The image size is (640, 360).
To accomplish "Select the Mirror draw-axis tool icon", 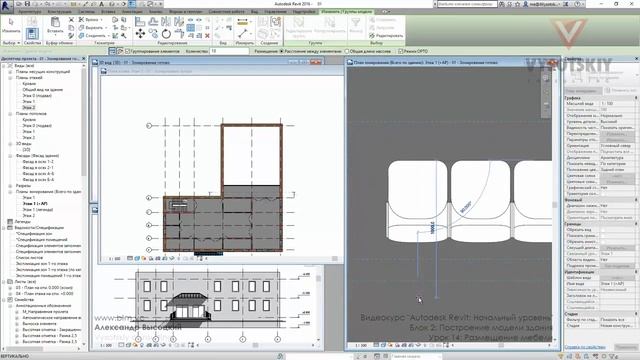I will [179, 21].
